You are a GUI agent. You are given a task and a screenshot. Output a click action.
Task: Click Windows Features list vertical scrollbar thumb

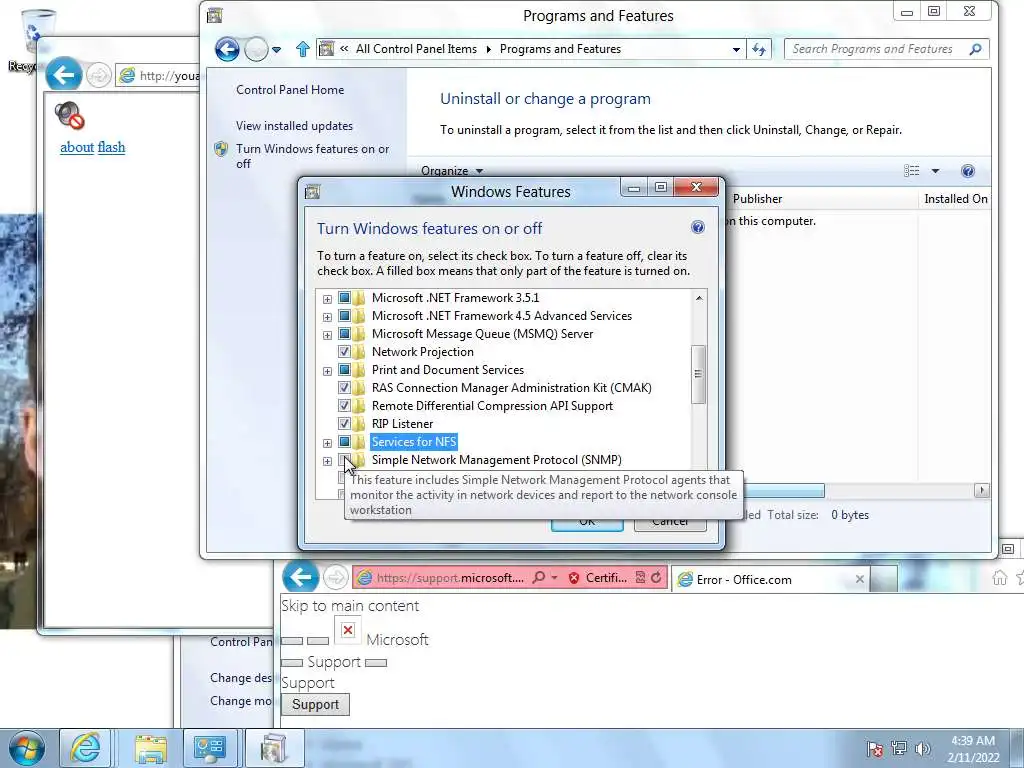click(x=698, y=374)
